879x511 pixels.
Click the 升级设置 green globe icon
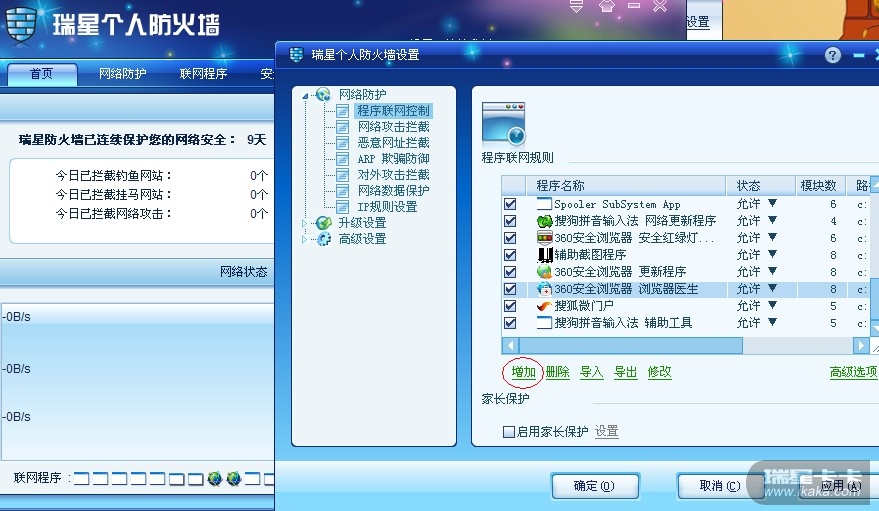click(x=323, y=223)
